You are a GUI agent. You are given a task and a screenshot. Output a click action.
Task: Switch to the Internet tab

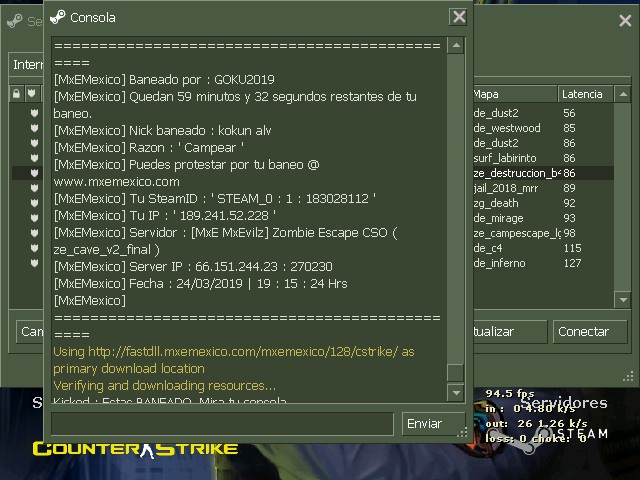coord(27,64)
